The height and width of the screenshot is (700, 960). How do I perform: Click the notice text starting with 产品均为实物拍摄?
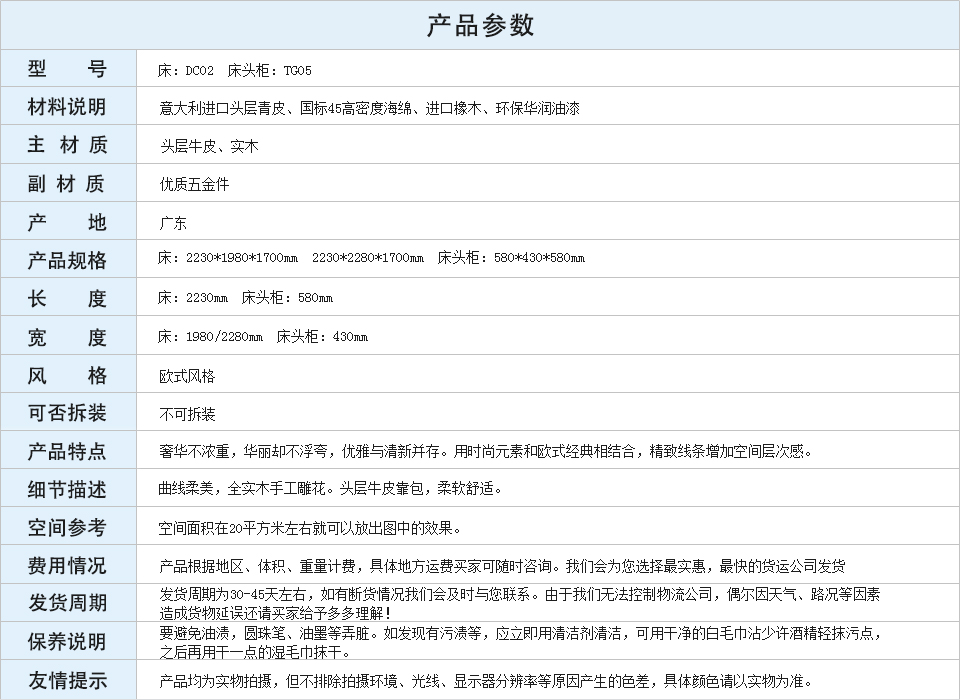click(486, 681)
